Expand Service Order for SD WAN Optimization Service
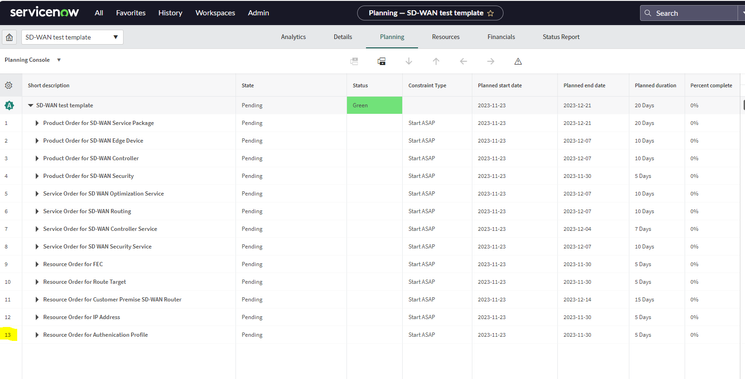 pyautogui.click(x=37, y=194)
